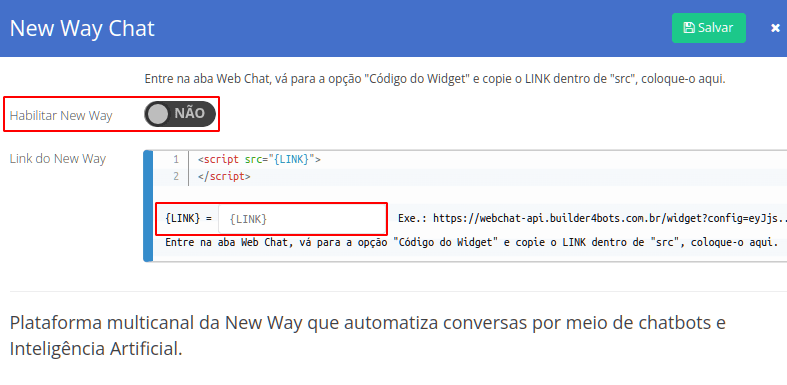Viewport: 787px width, 385px height.
Task: Click the 'New Way Chat' title
Action: point(82,28)
